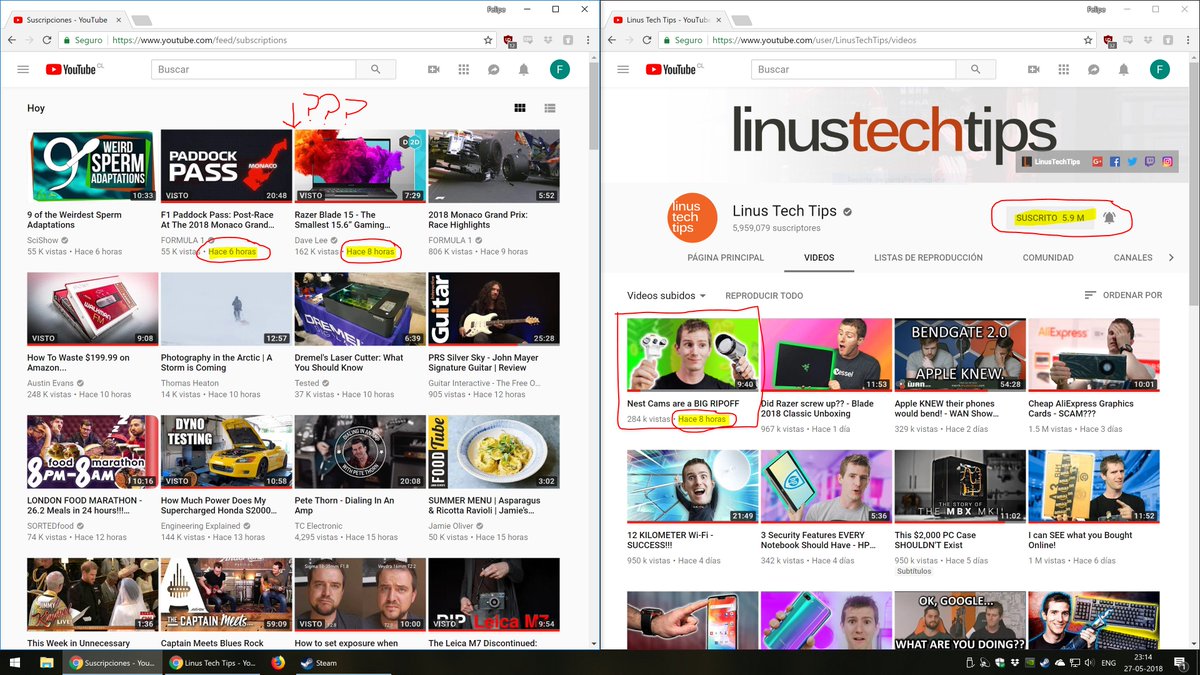
Task: Click Linus Tech Tips taskbar Chrome button
Action: (212, 662)
